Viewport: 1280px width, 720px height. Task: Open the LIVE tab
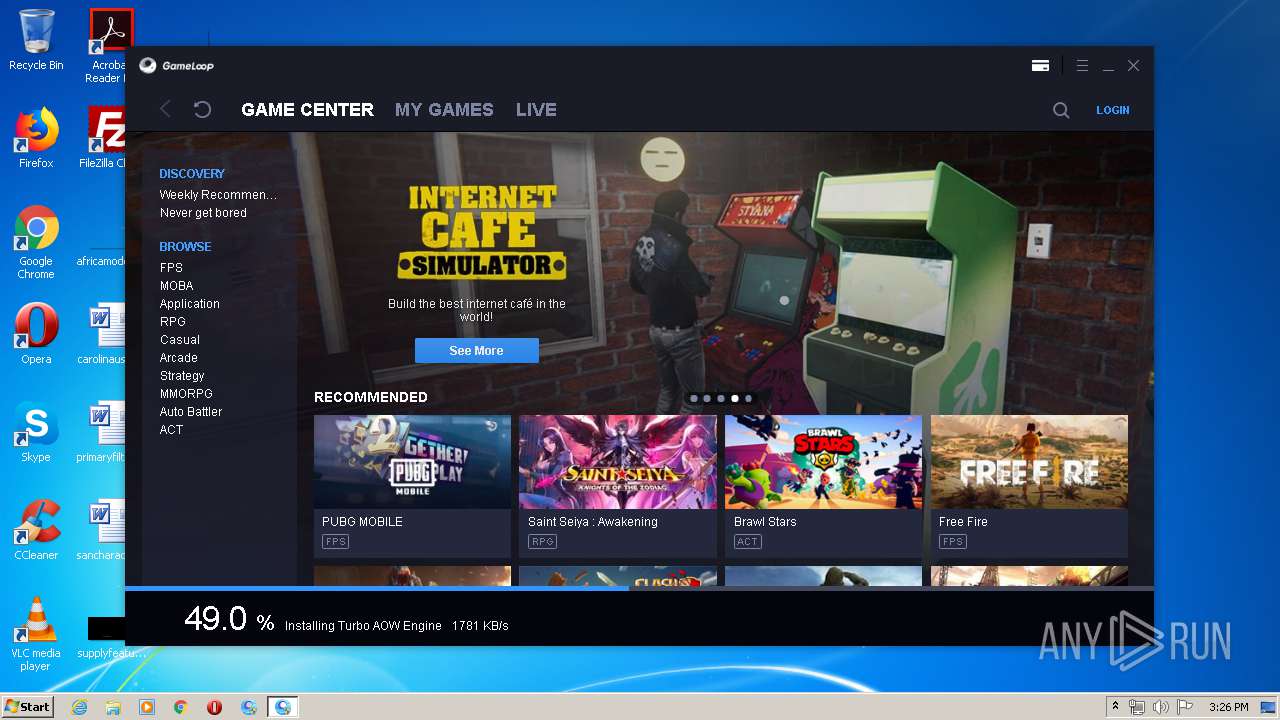point(536,109)
